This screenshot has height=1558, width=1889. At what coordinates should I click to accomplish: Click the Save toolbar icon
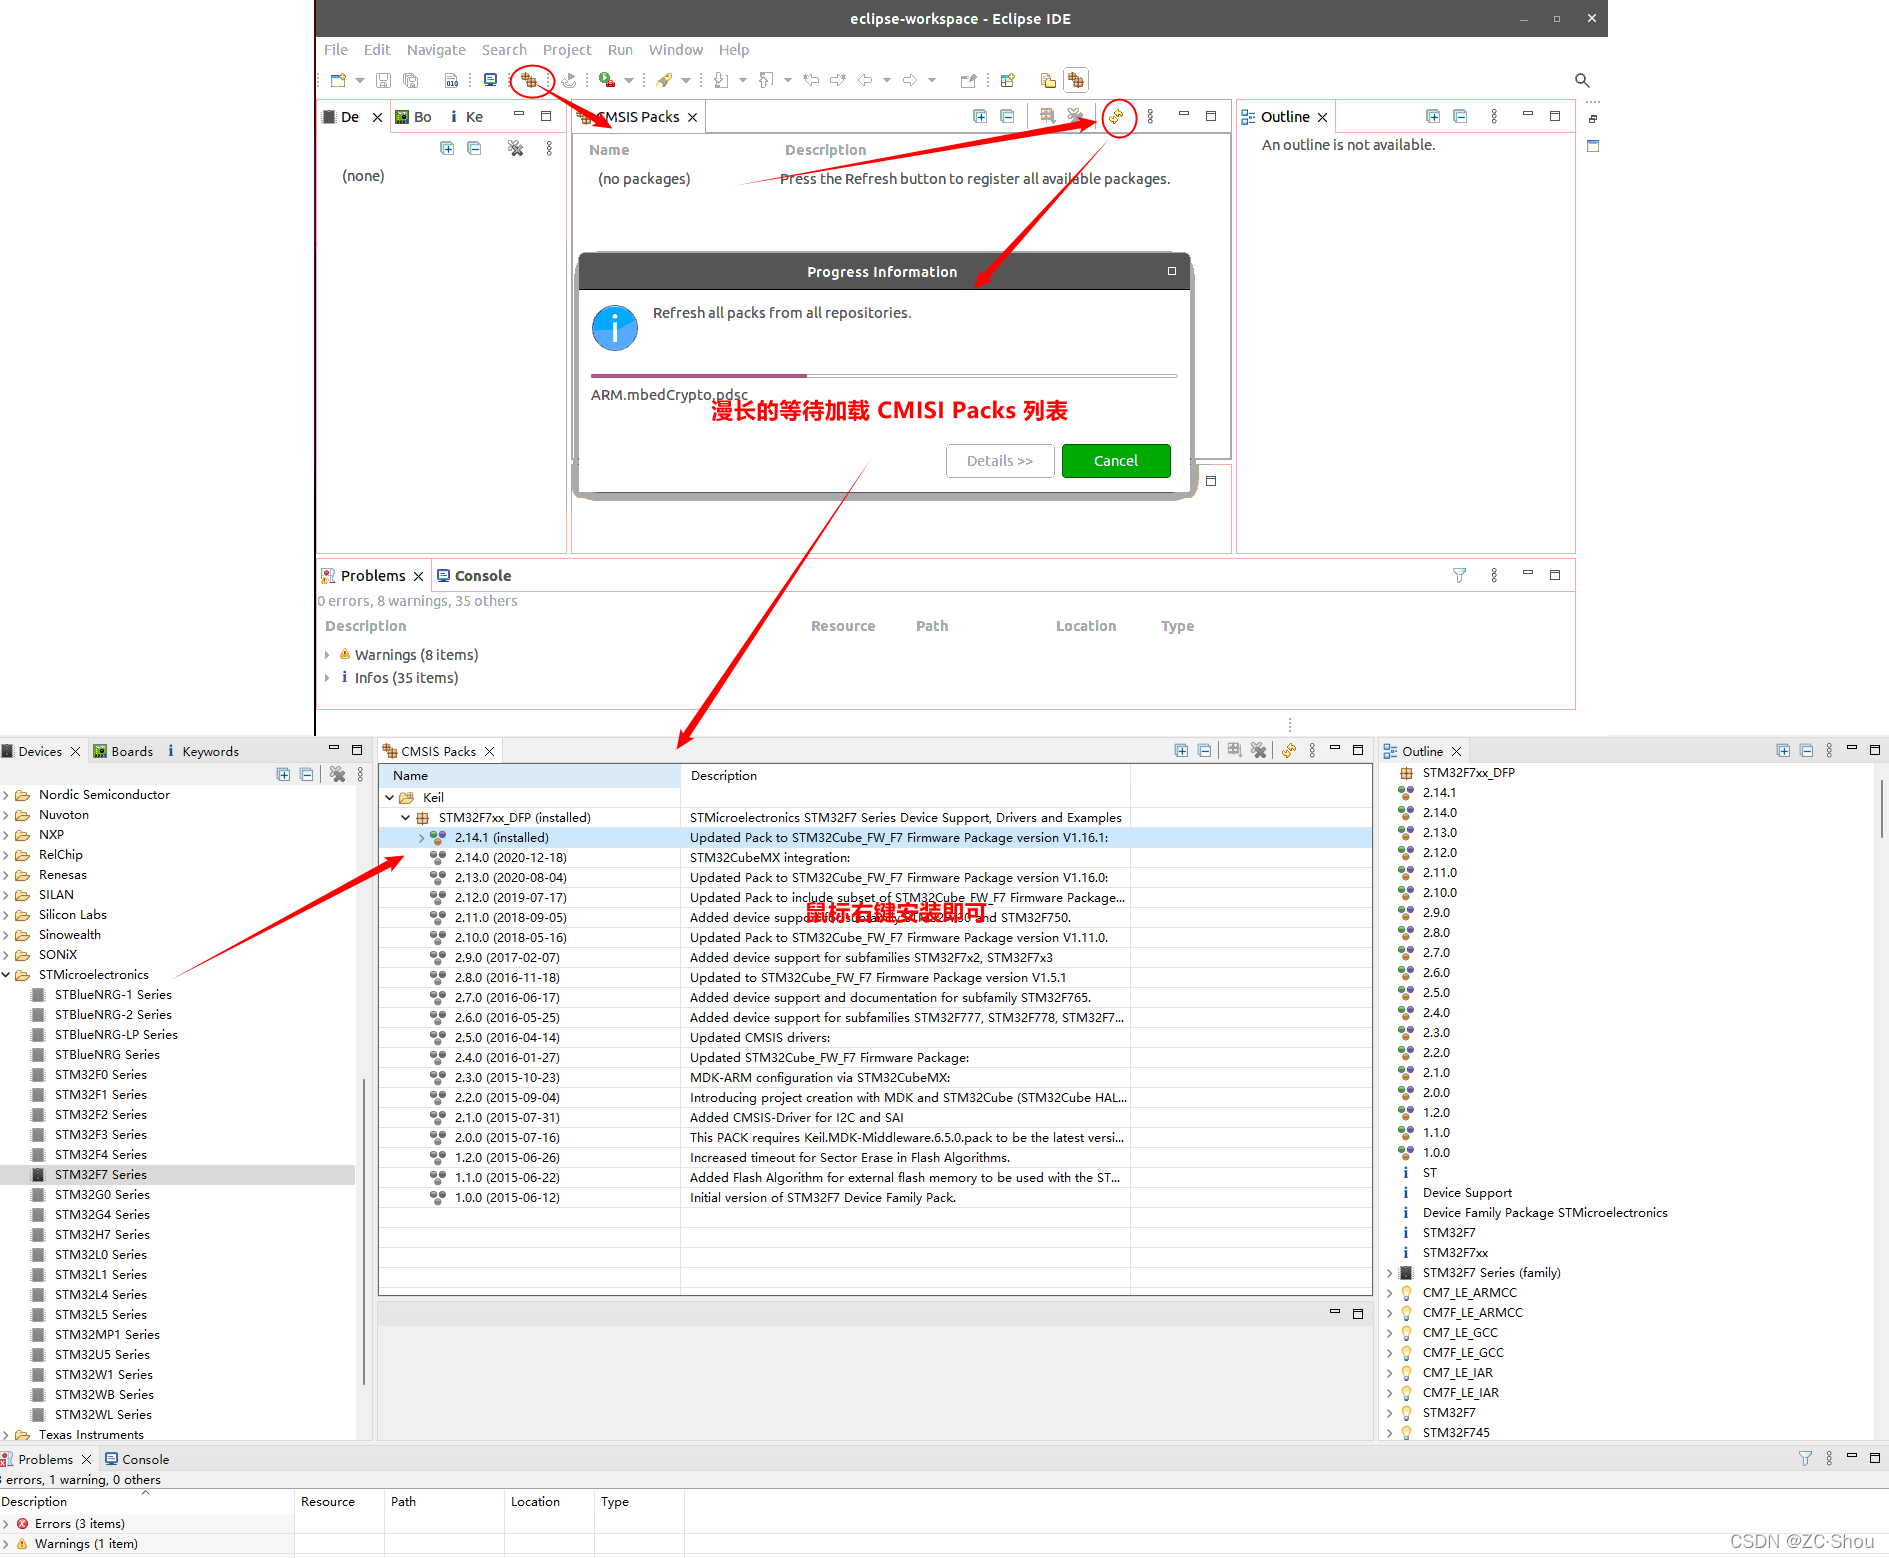[x=383, y=80]
